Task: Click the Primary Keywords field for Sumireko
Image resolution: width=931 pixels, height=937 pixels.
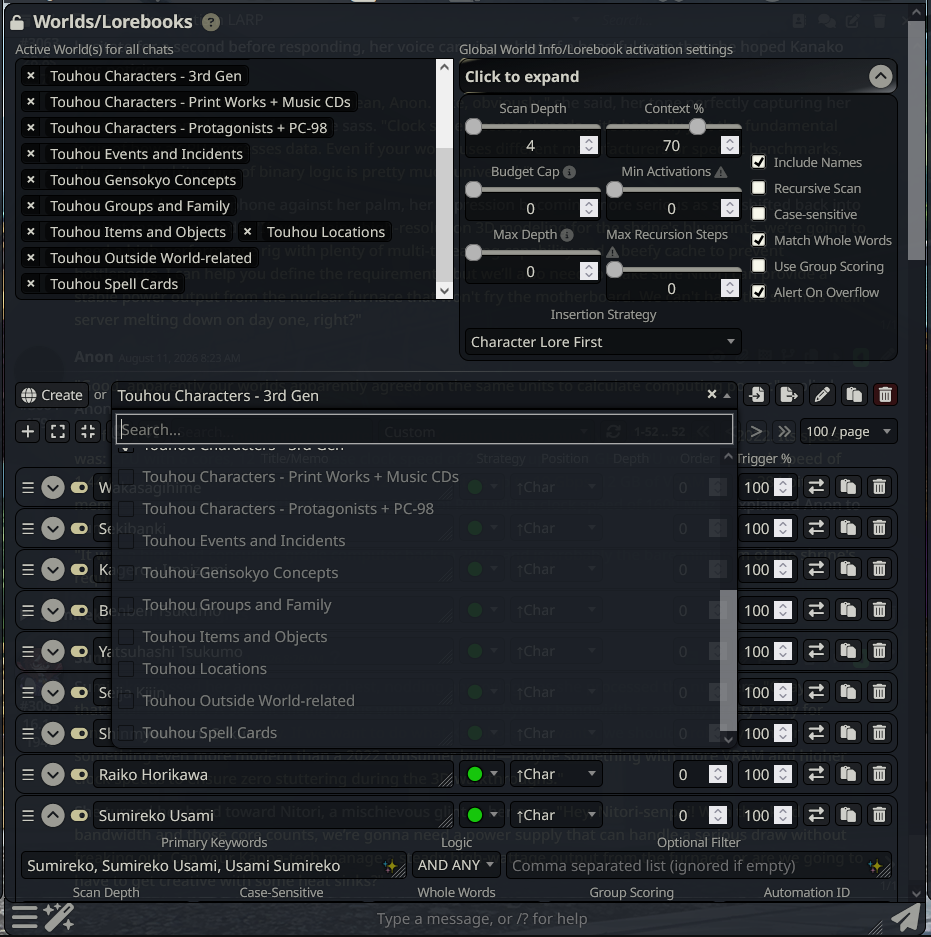Action: click(213, 865)
